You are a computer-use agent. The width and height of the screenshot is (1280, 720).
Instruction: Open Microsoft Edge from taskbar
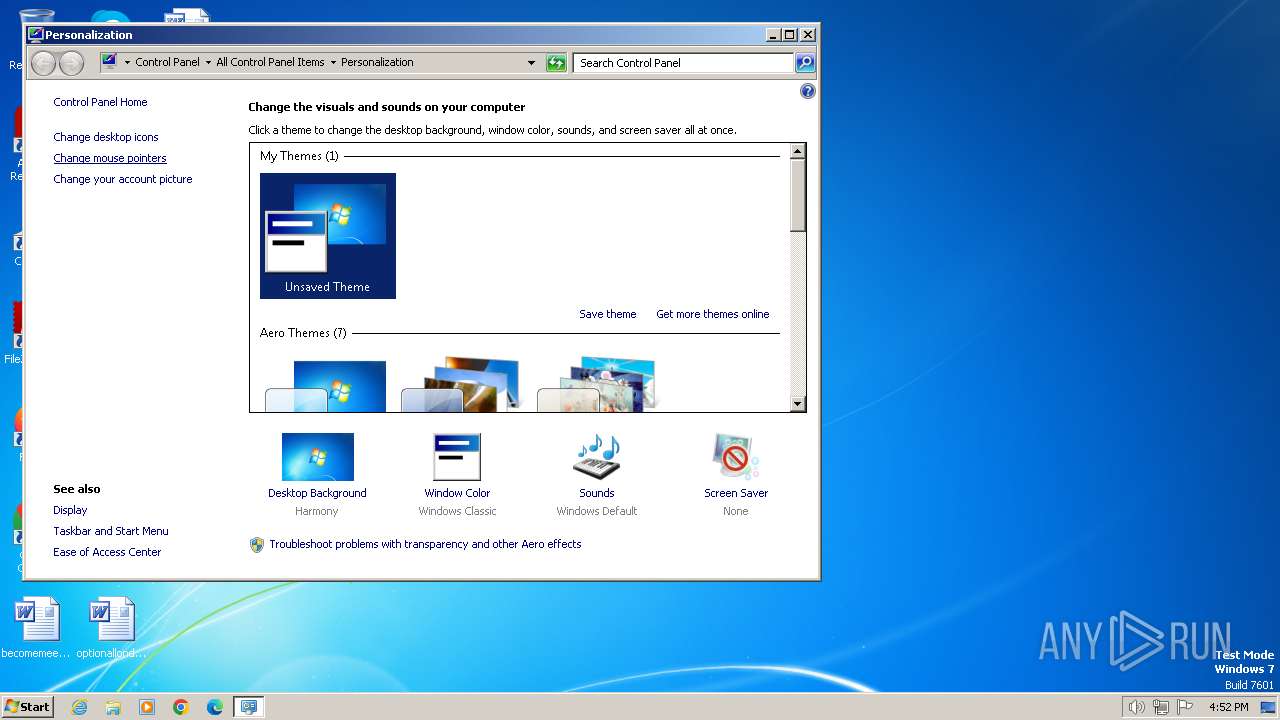point(215,707)
